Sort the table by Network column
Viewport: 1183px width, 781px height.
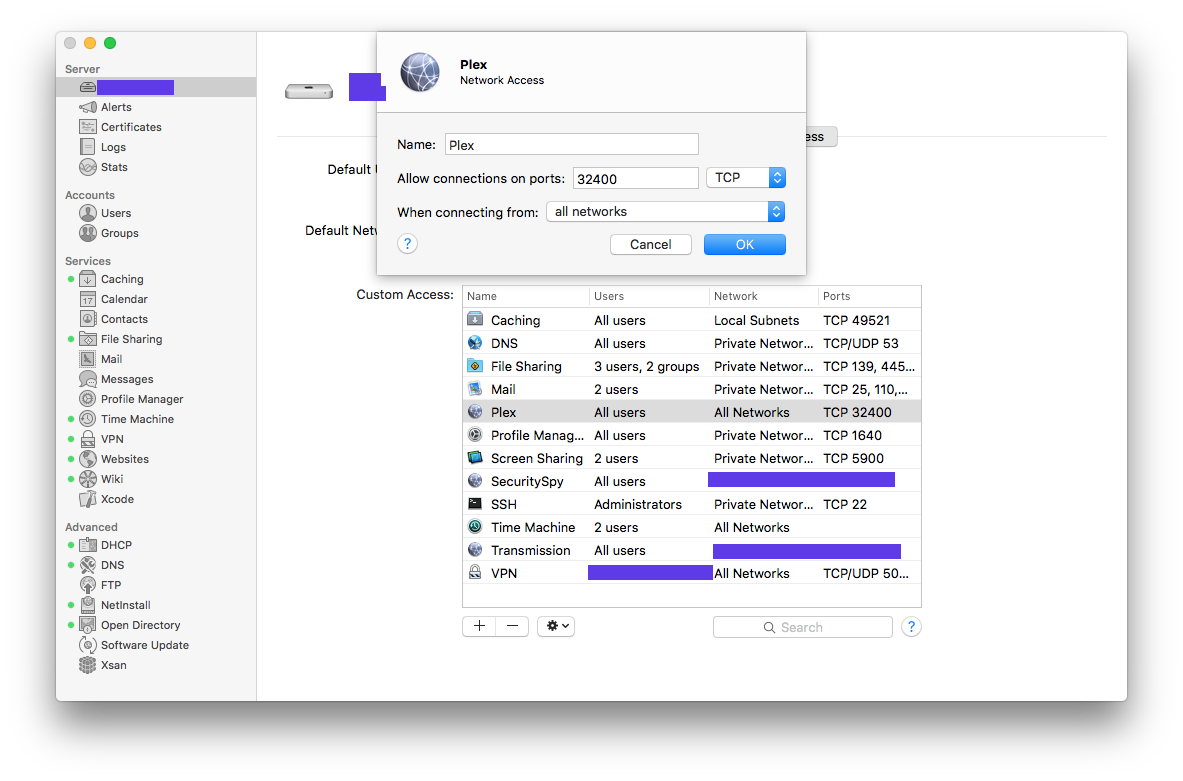(x=764, y=297)
